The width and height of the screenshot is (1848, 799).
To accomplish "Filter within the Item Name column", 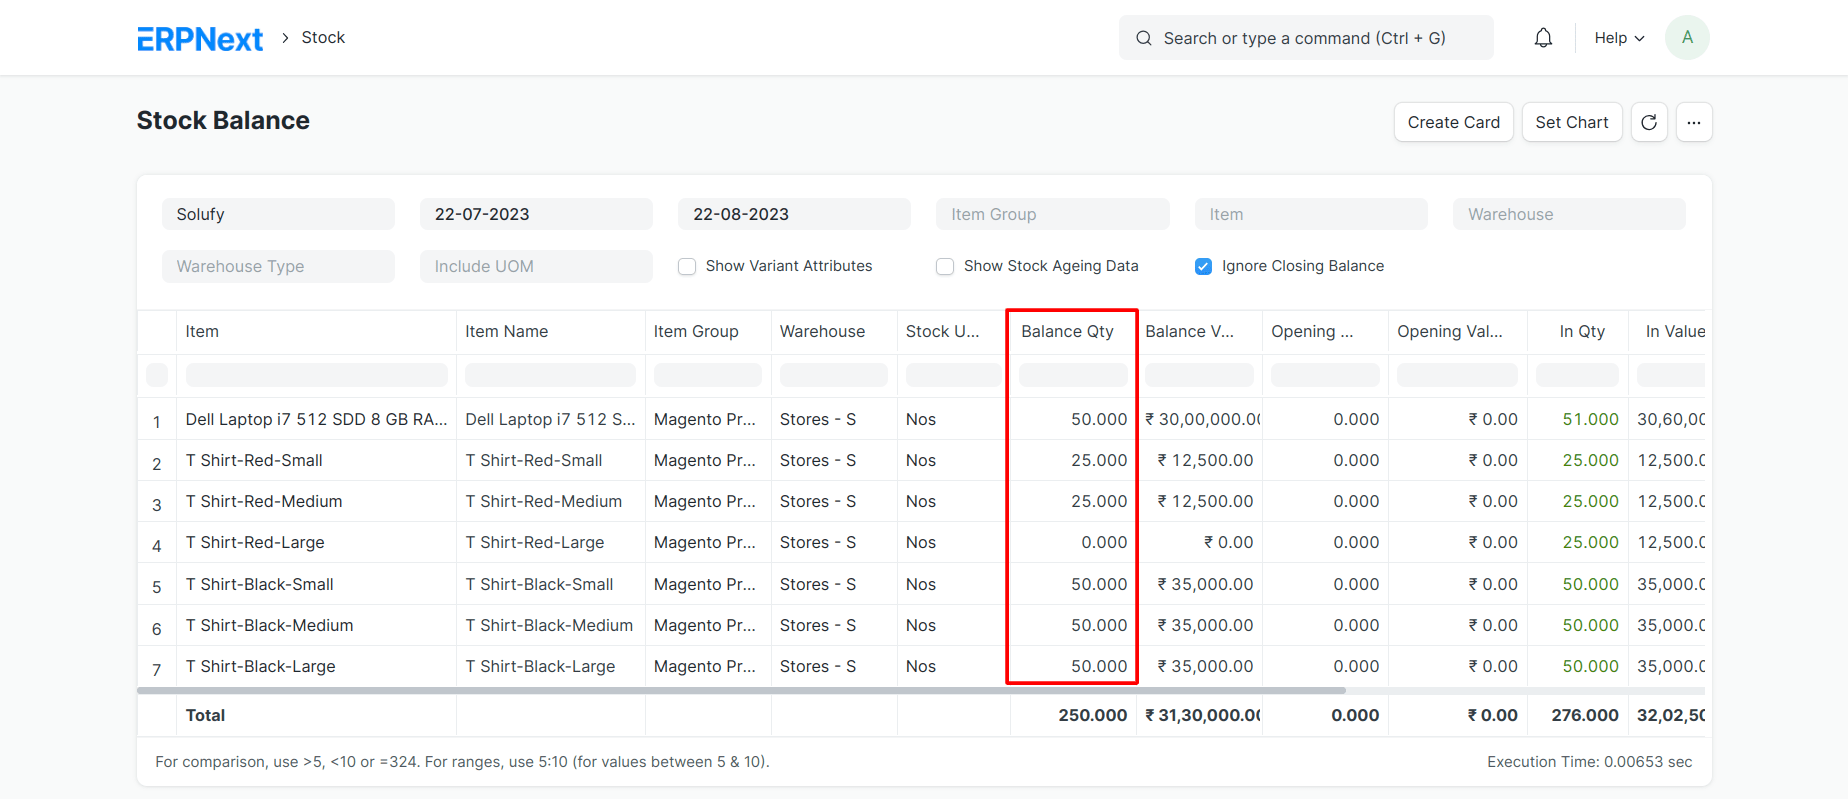I will click(550, 376).
